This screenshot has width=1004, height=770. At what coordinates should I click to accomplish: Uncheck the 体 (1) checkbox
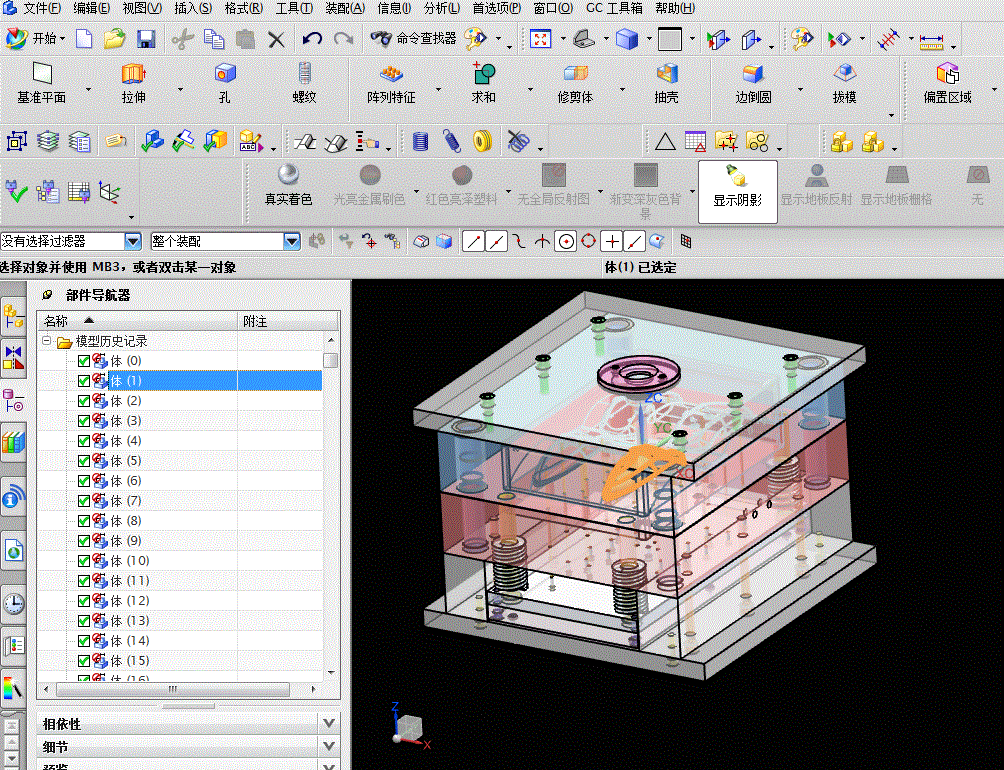pyautogui.click(x=83, y=381)
